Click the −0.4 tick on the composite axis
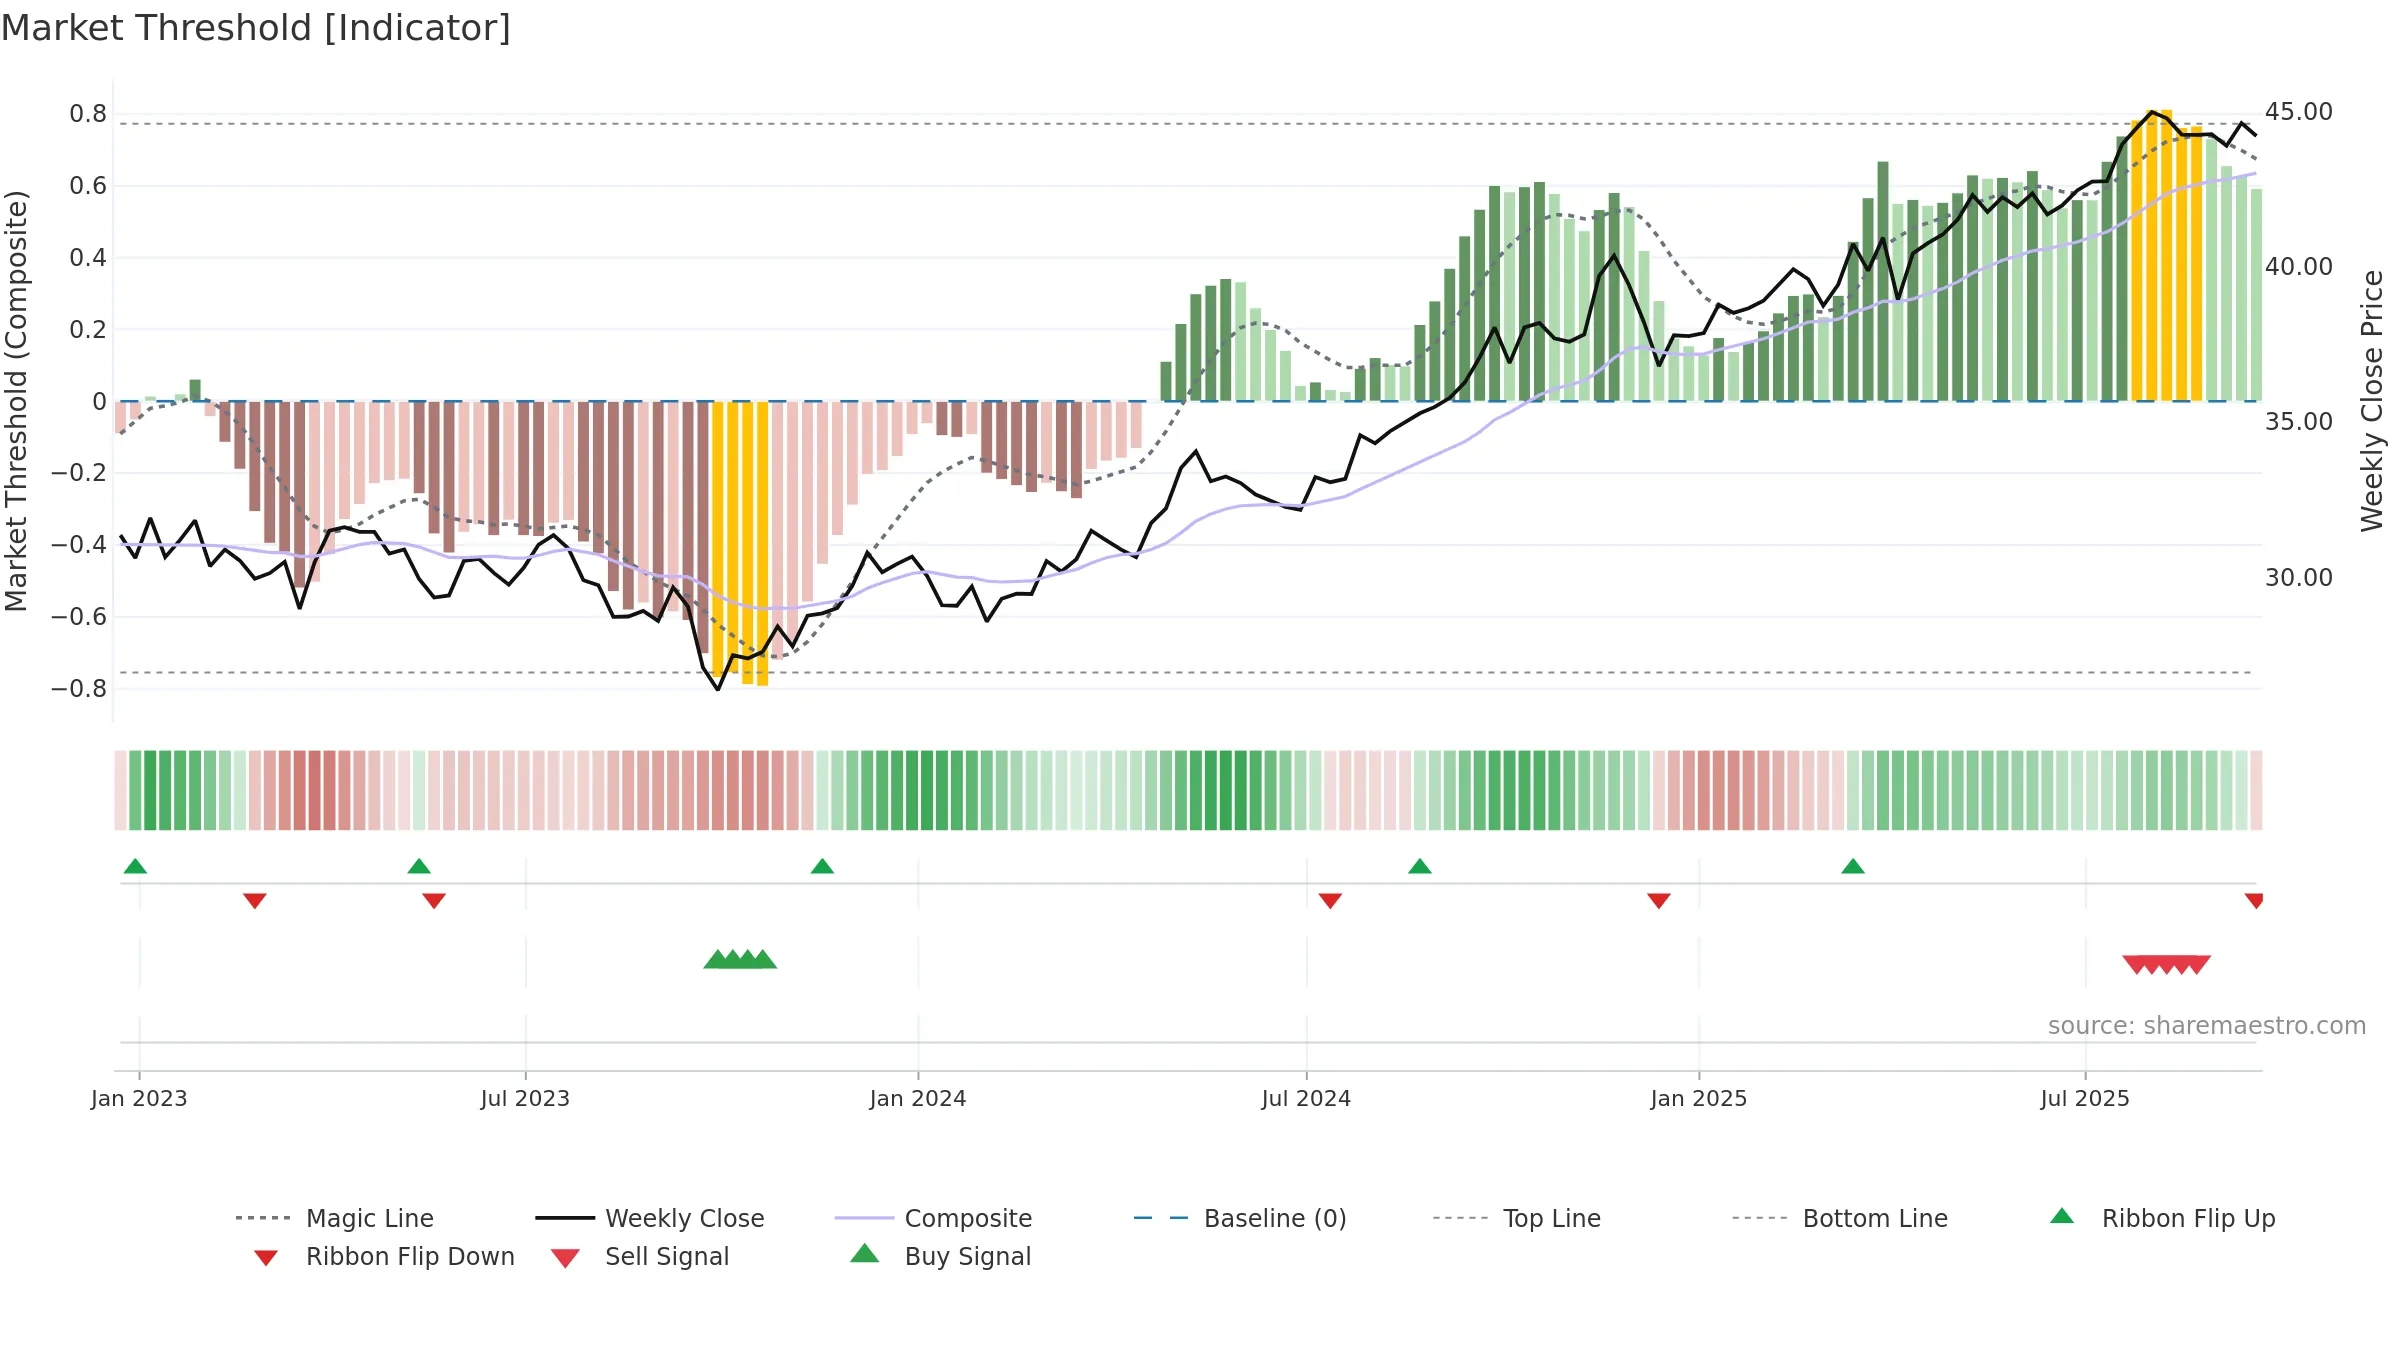The height and width of the screenshot is (1350, 2400). tap(79, 545)
